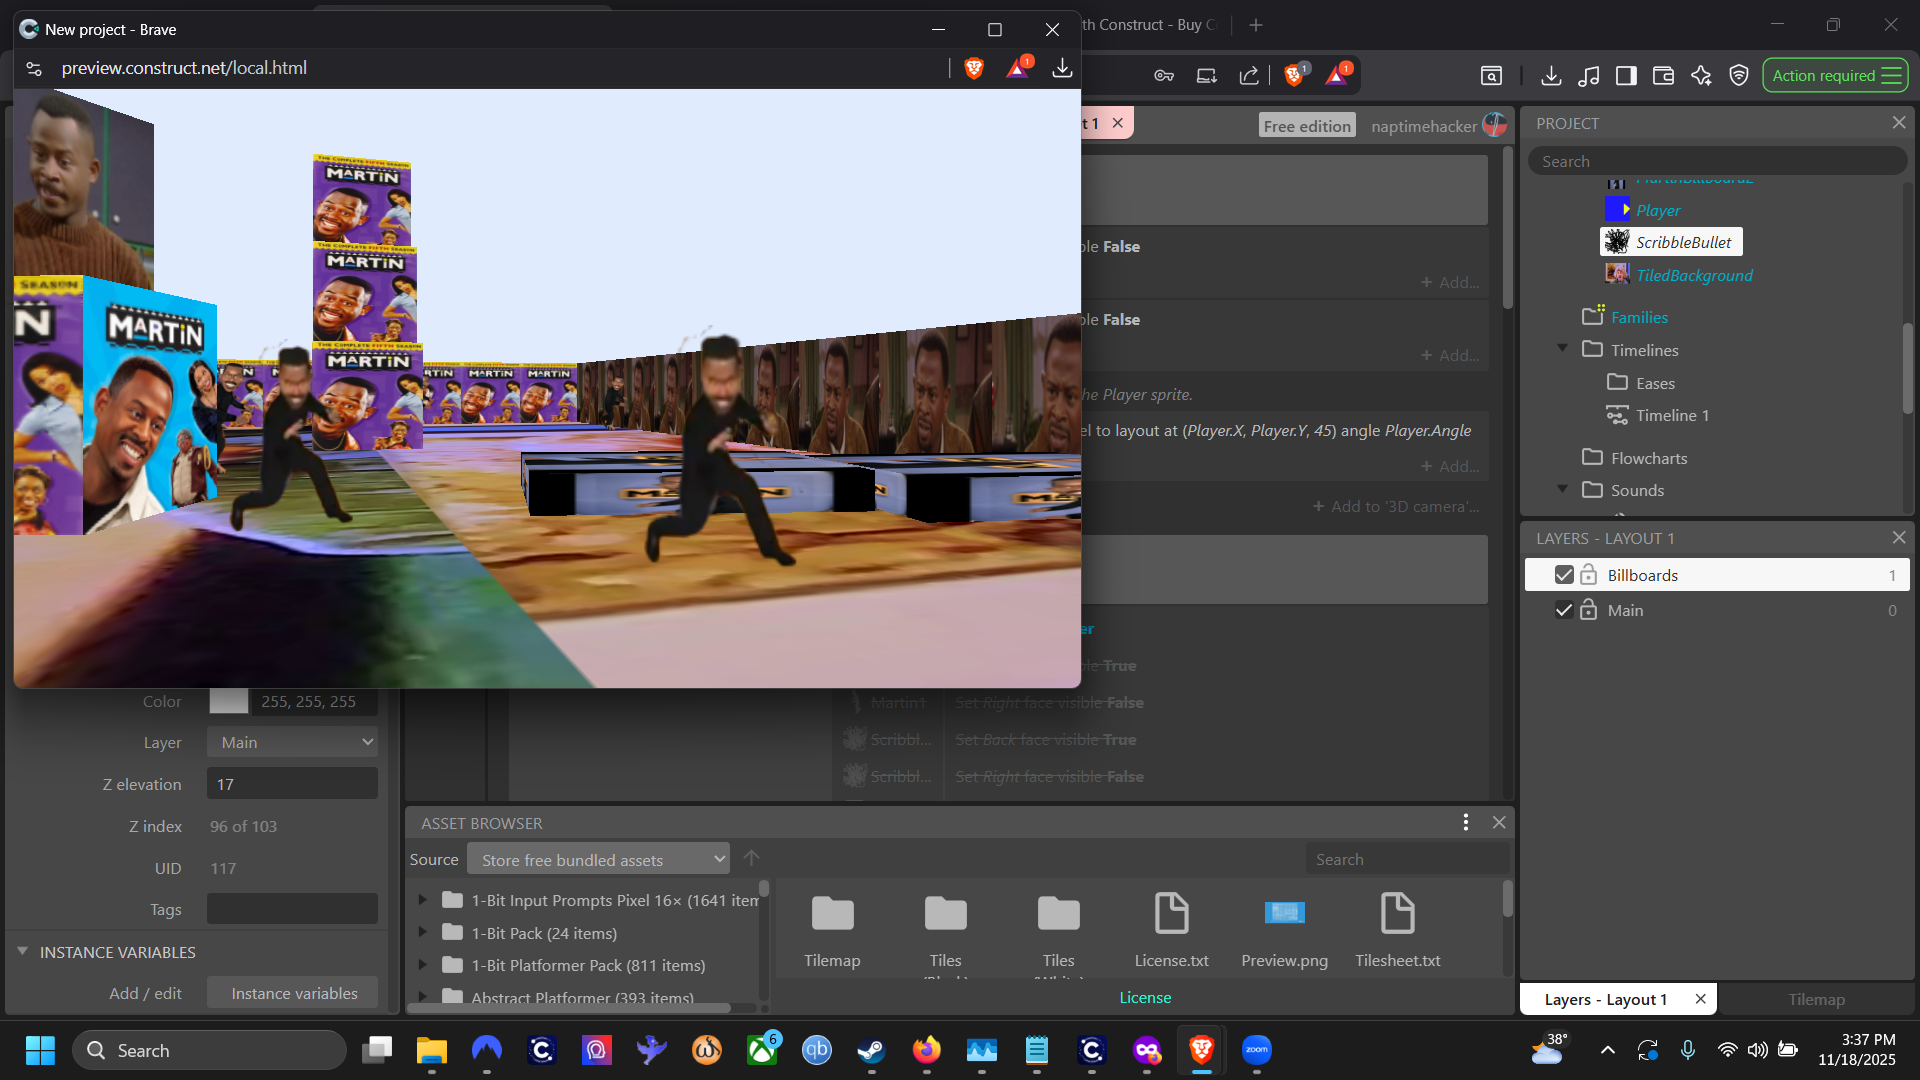Image resolution: width=1920 pixels, height=1080 pixels.
Task: Click the Brave Shields lion icon in preview window
Action: [974, 68]
